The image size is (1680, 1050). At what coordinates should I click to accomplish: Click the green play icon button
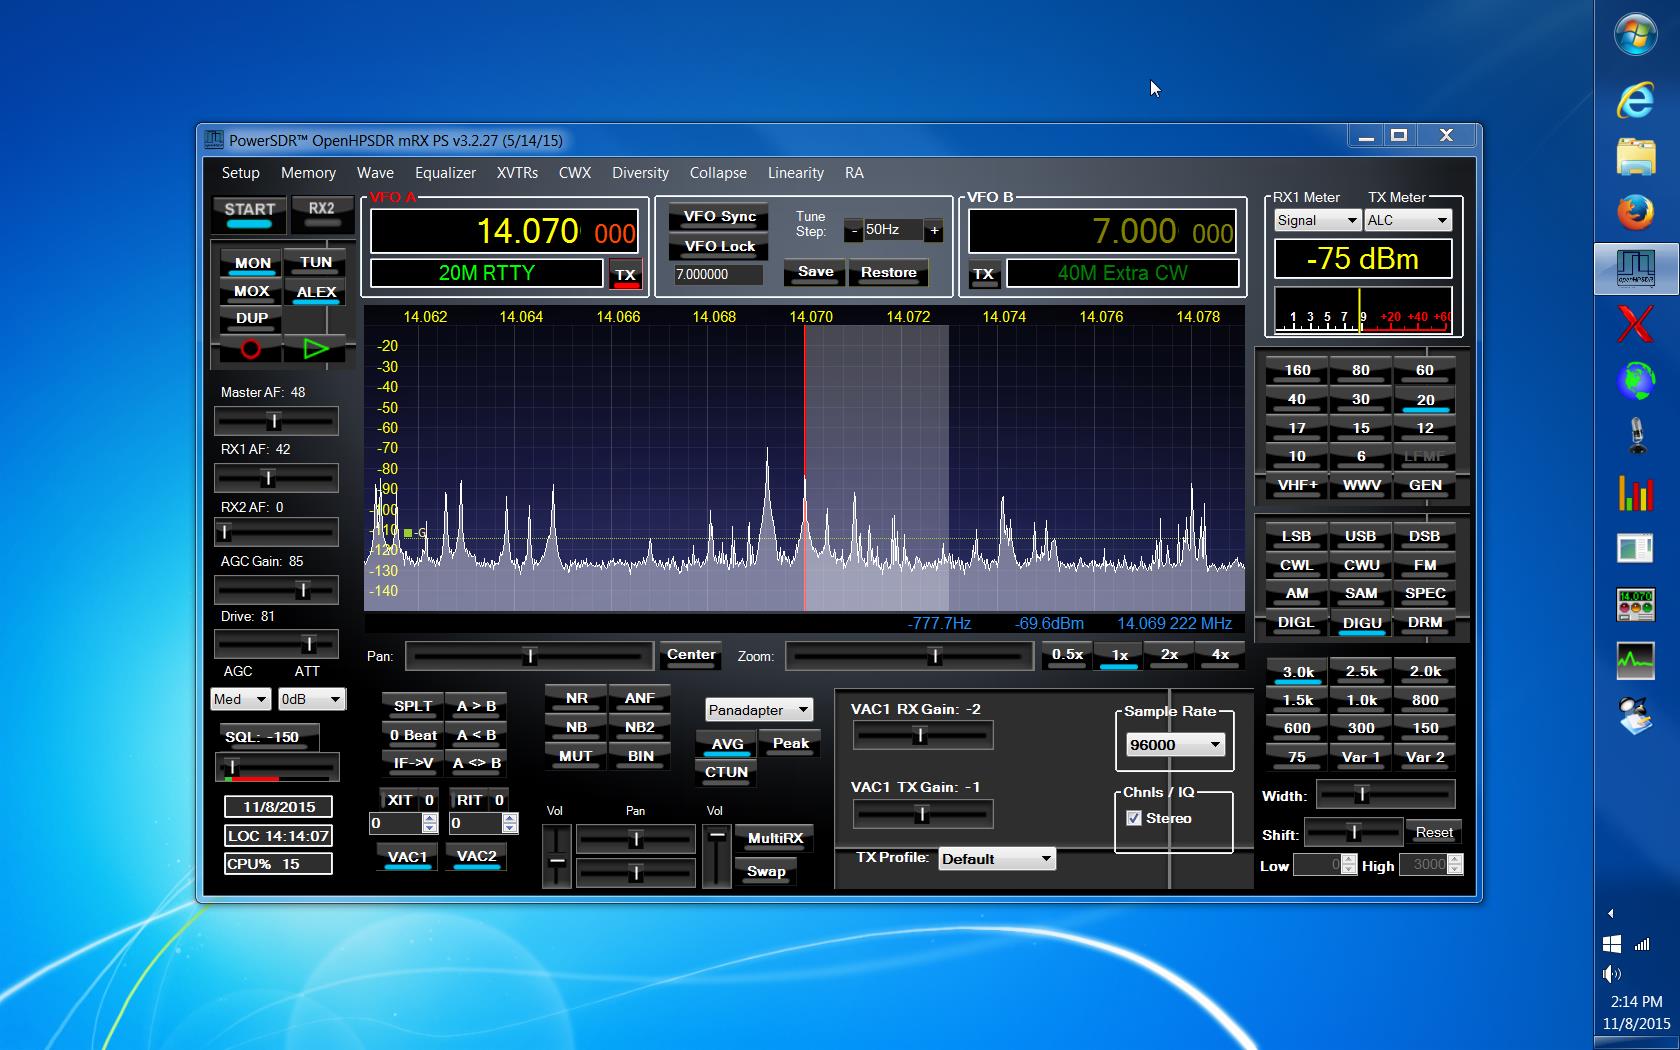pyautogui.click(x=316, y=349)
